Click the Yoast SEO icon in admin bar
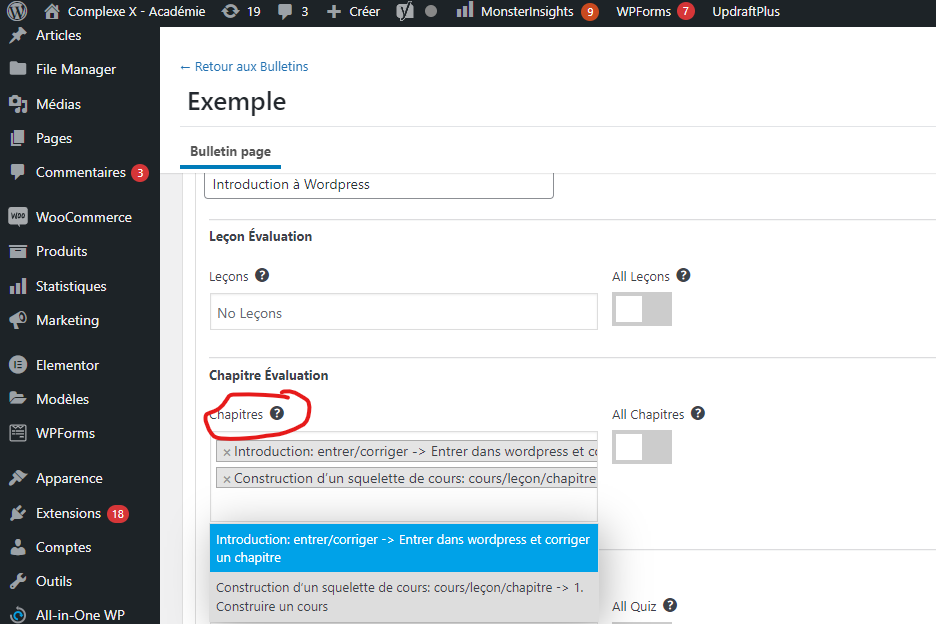 tap(405, 12)
